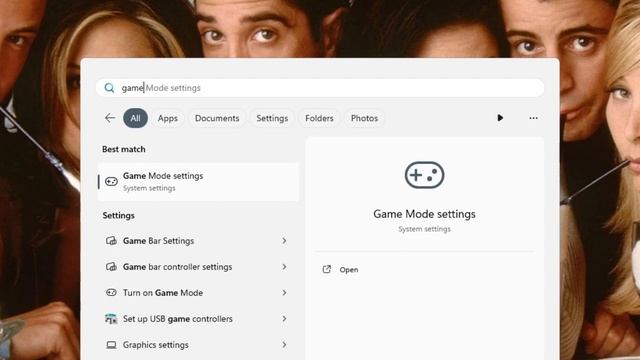Expand the Game Bar Settings chevron
The width and height of the screenshot is (640, 360).
pyautogui.click(x=284, y=241)
